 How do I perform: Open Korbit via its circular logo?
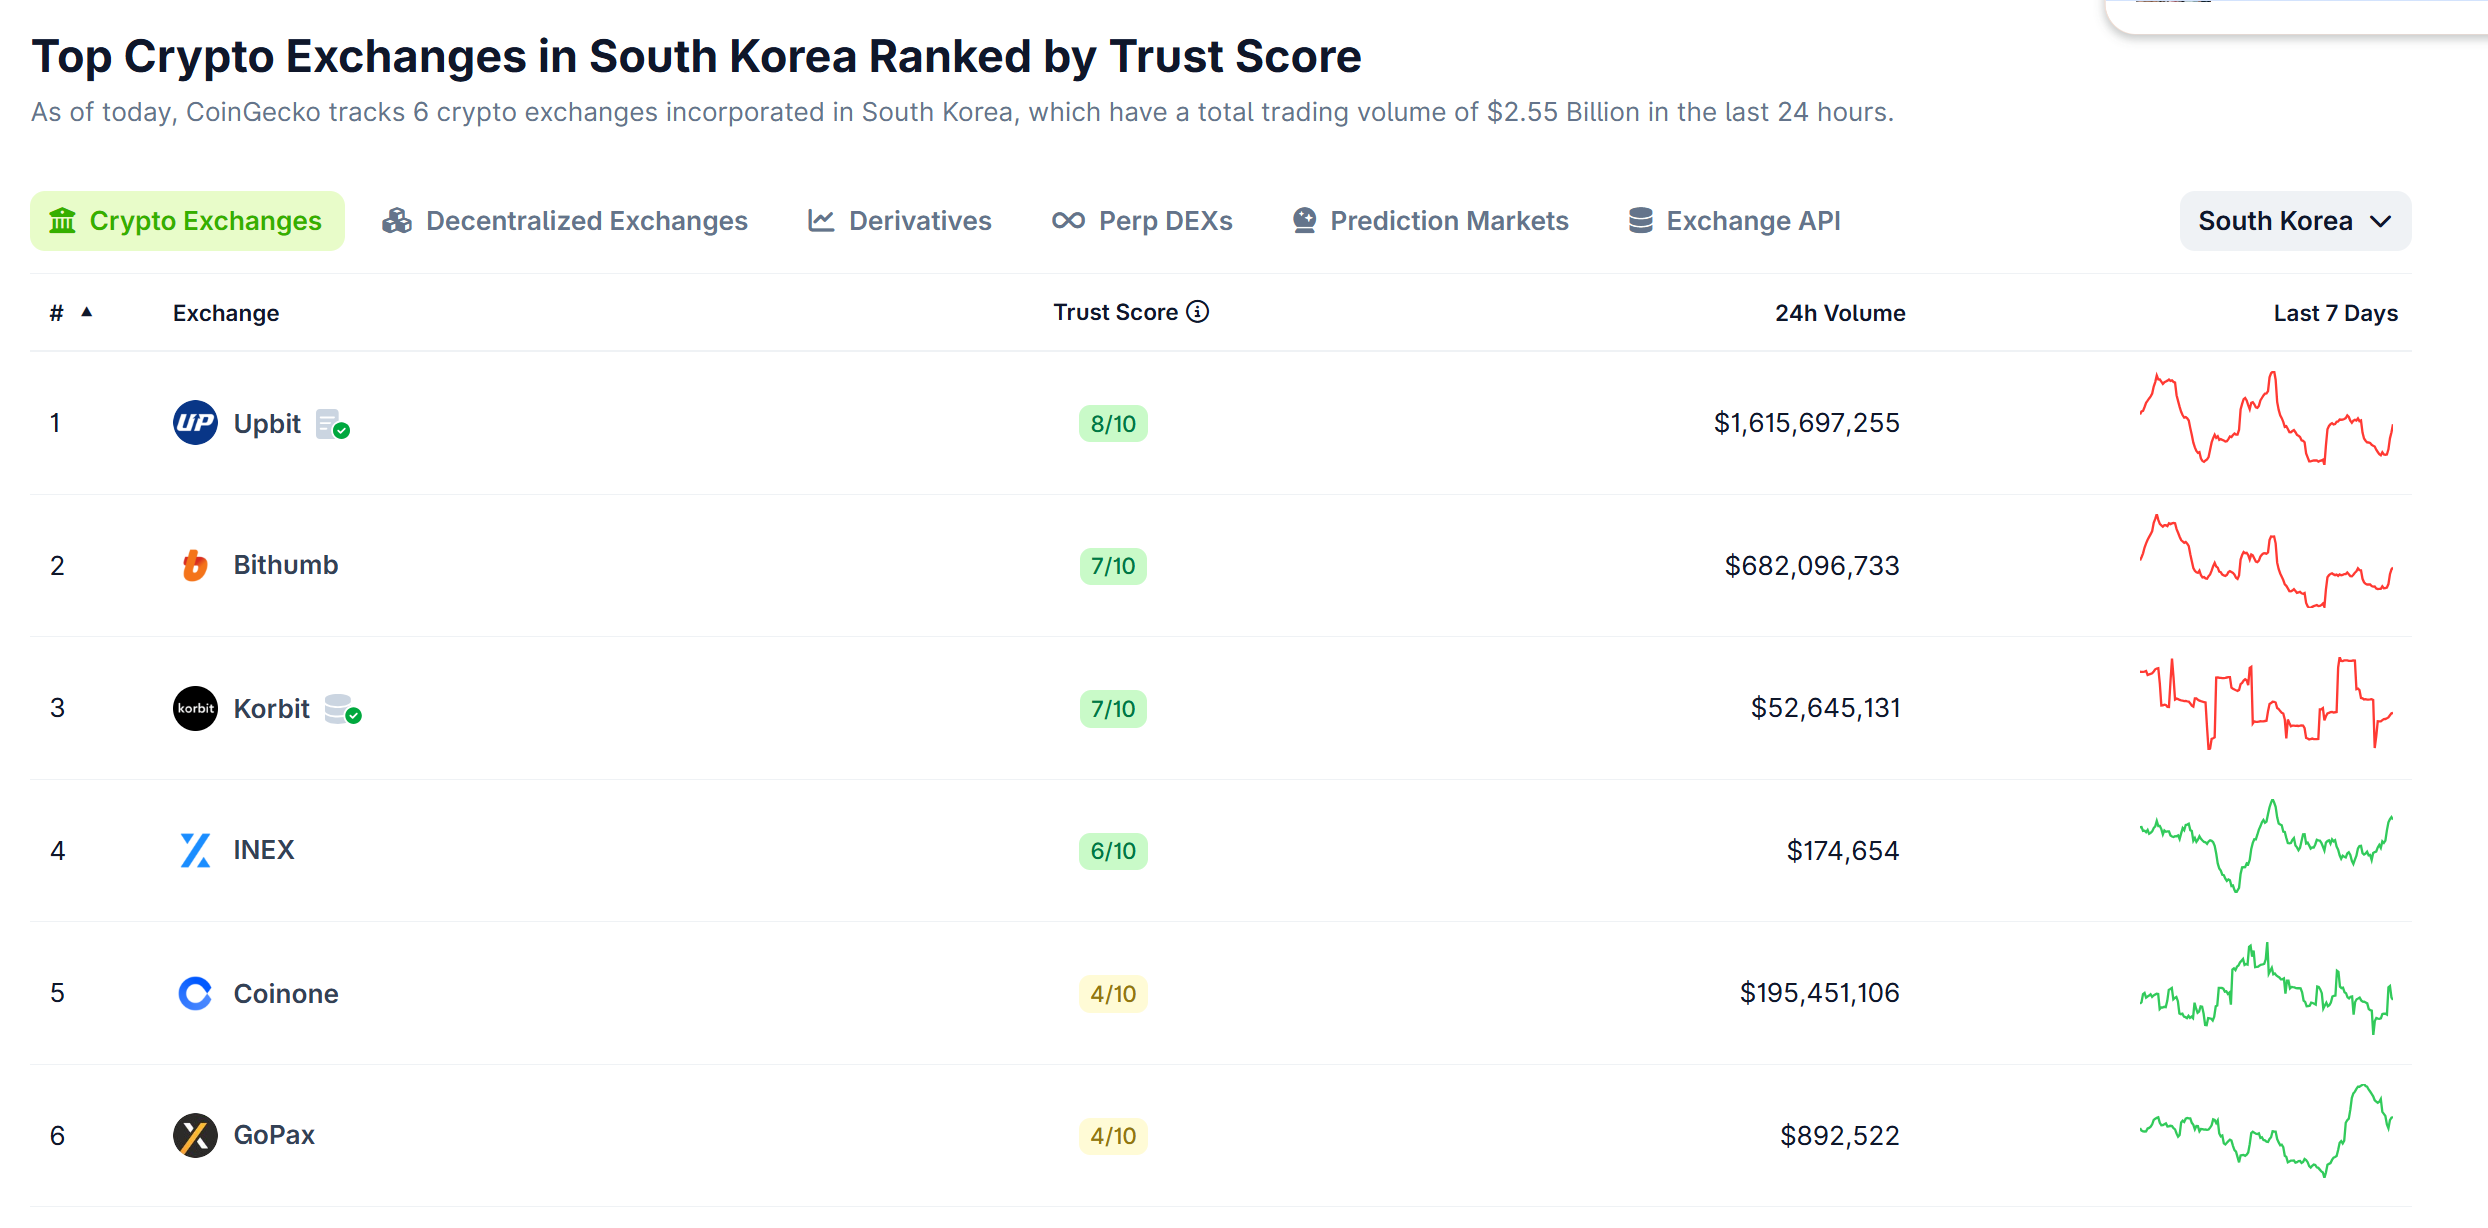(196, 708)
